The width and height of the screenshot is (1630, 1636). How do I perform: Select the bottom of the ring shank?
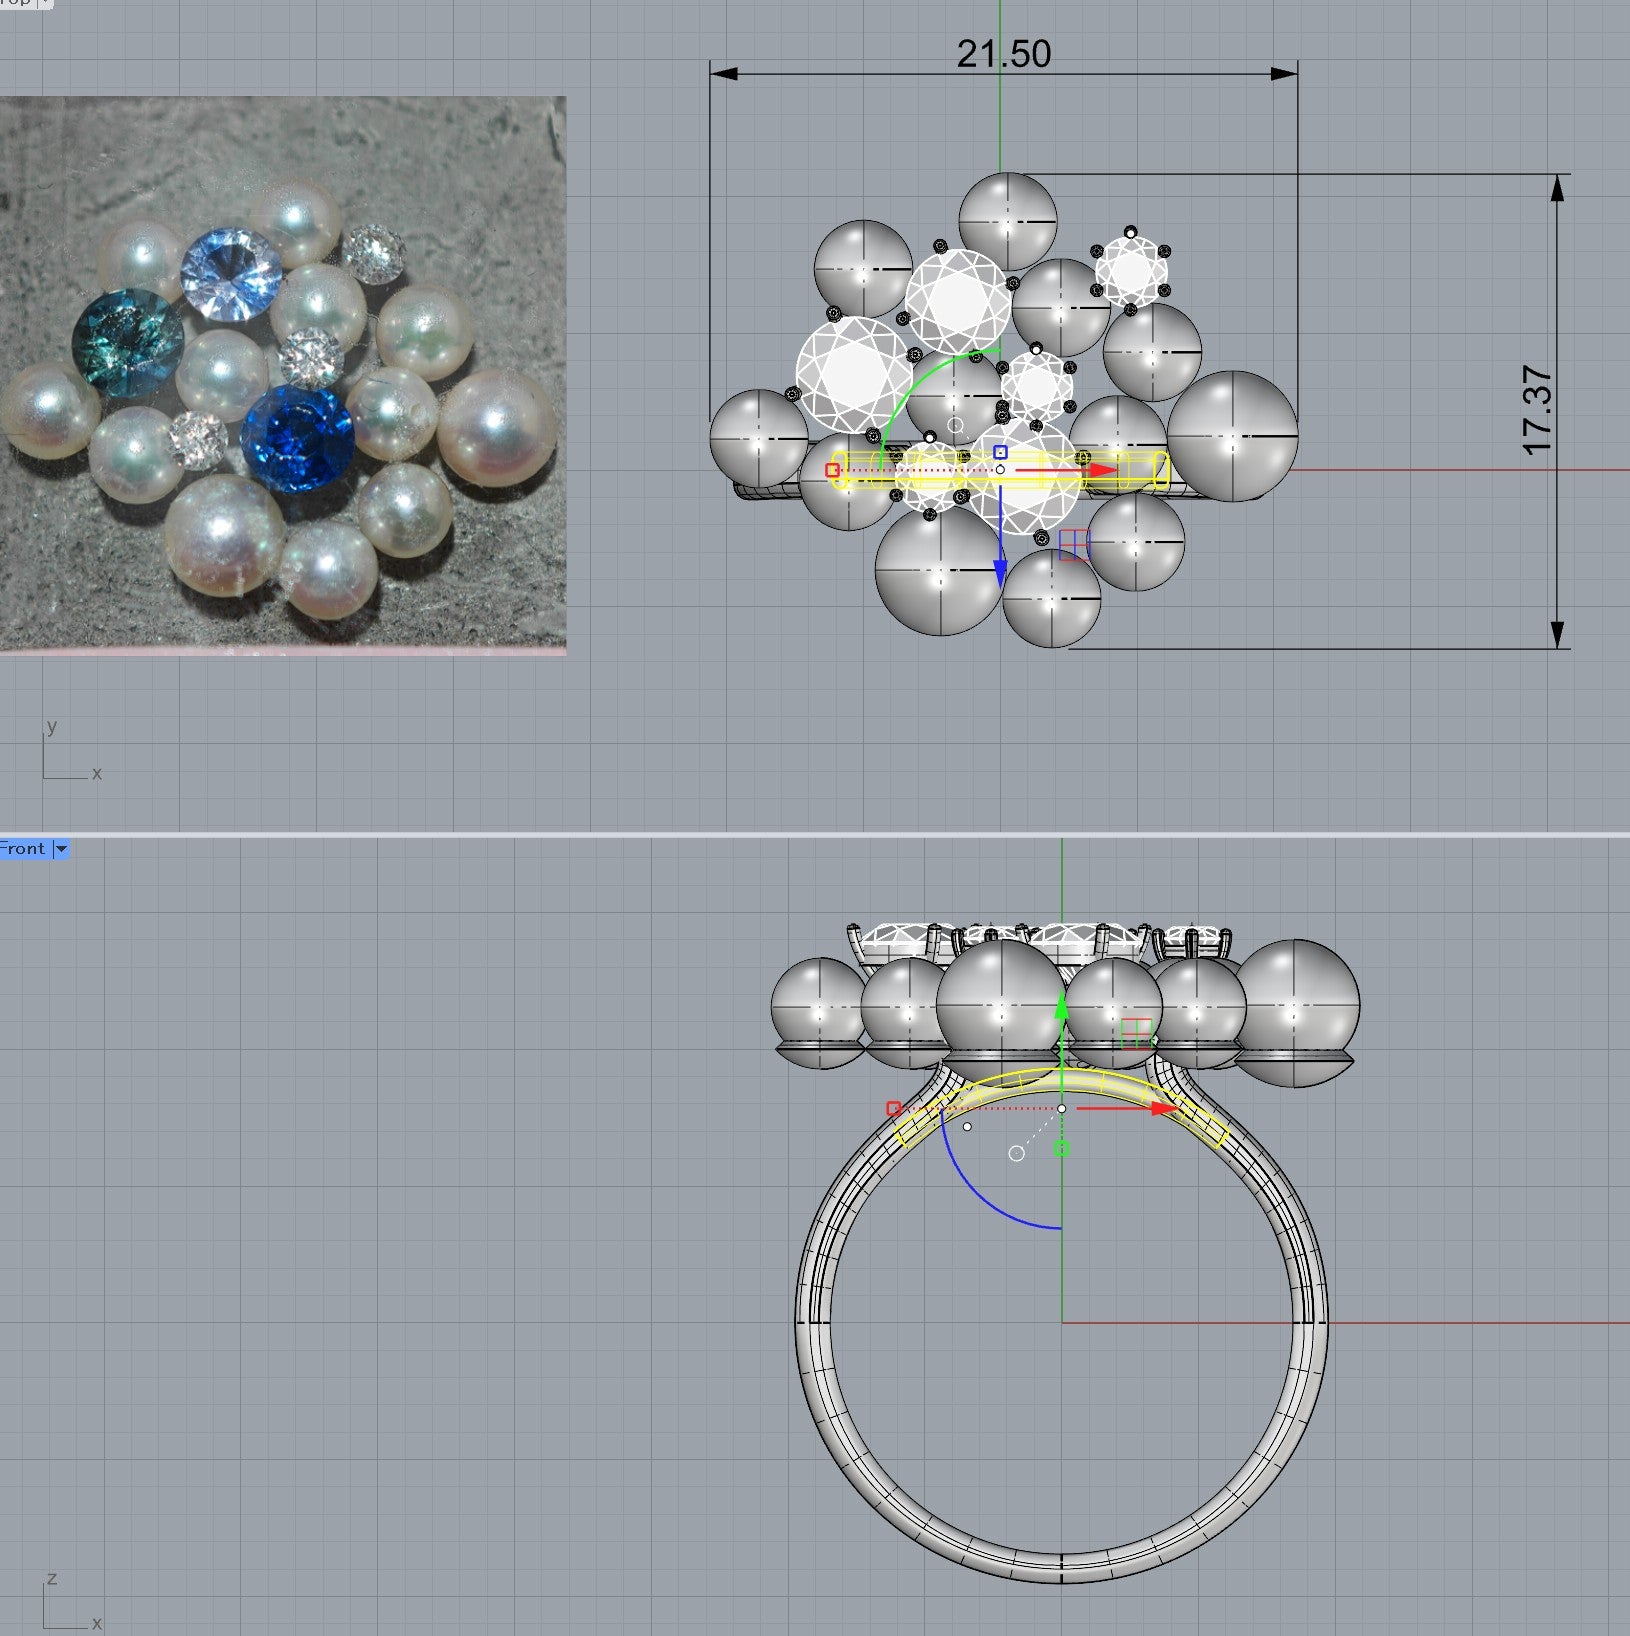pos(1062,1569)
